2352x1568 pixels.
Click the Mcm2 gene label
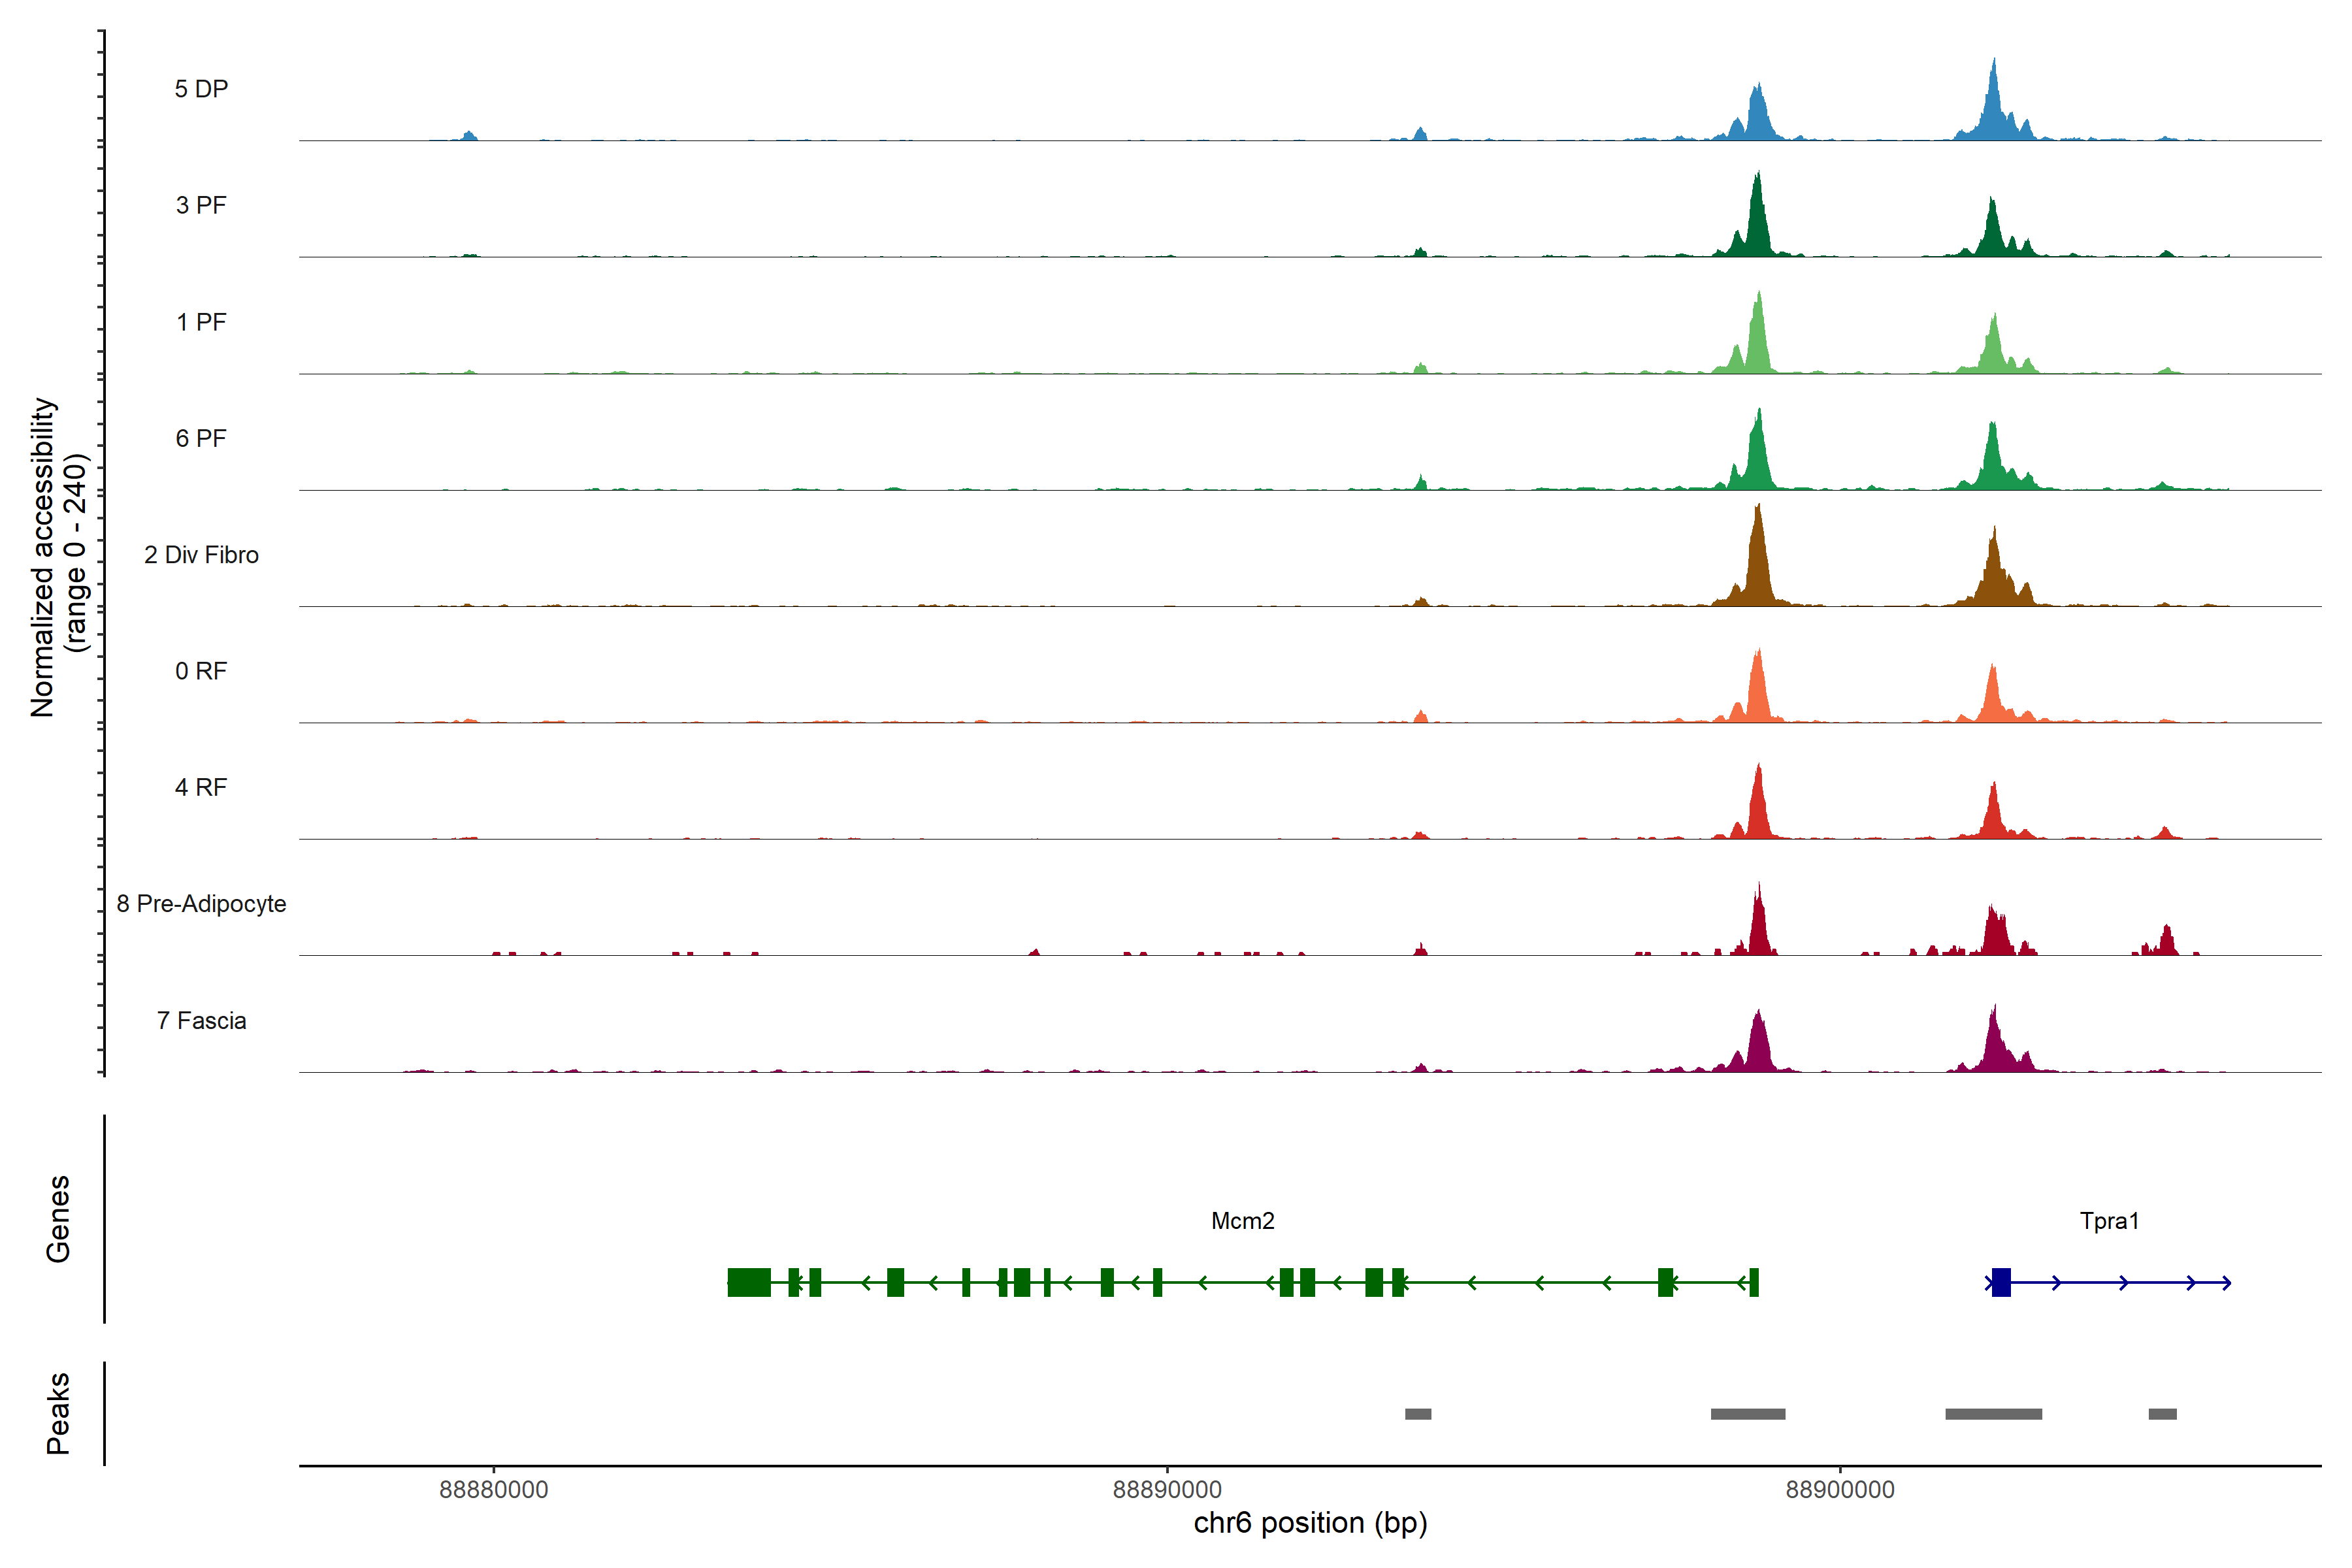(1242, 1221)
